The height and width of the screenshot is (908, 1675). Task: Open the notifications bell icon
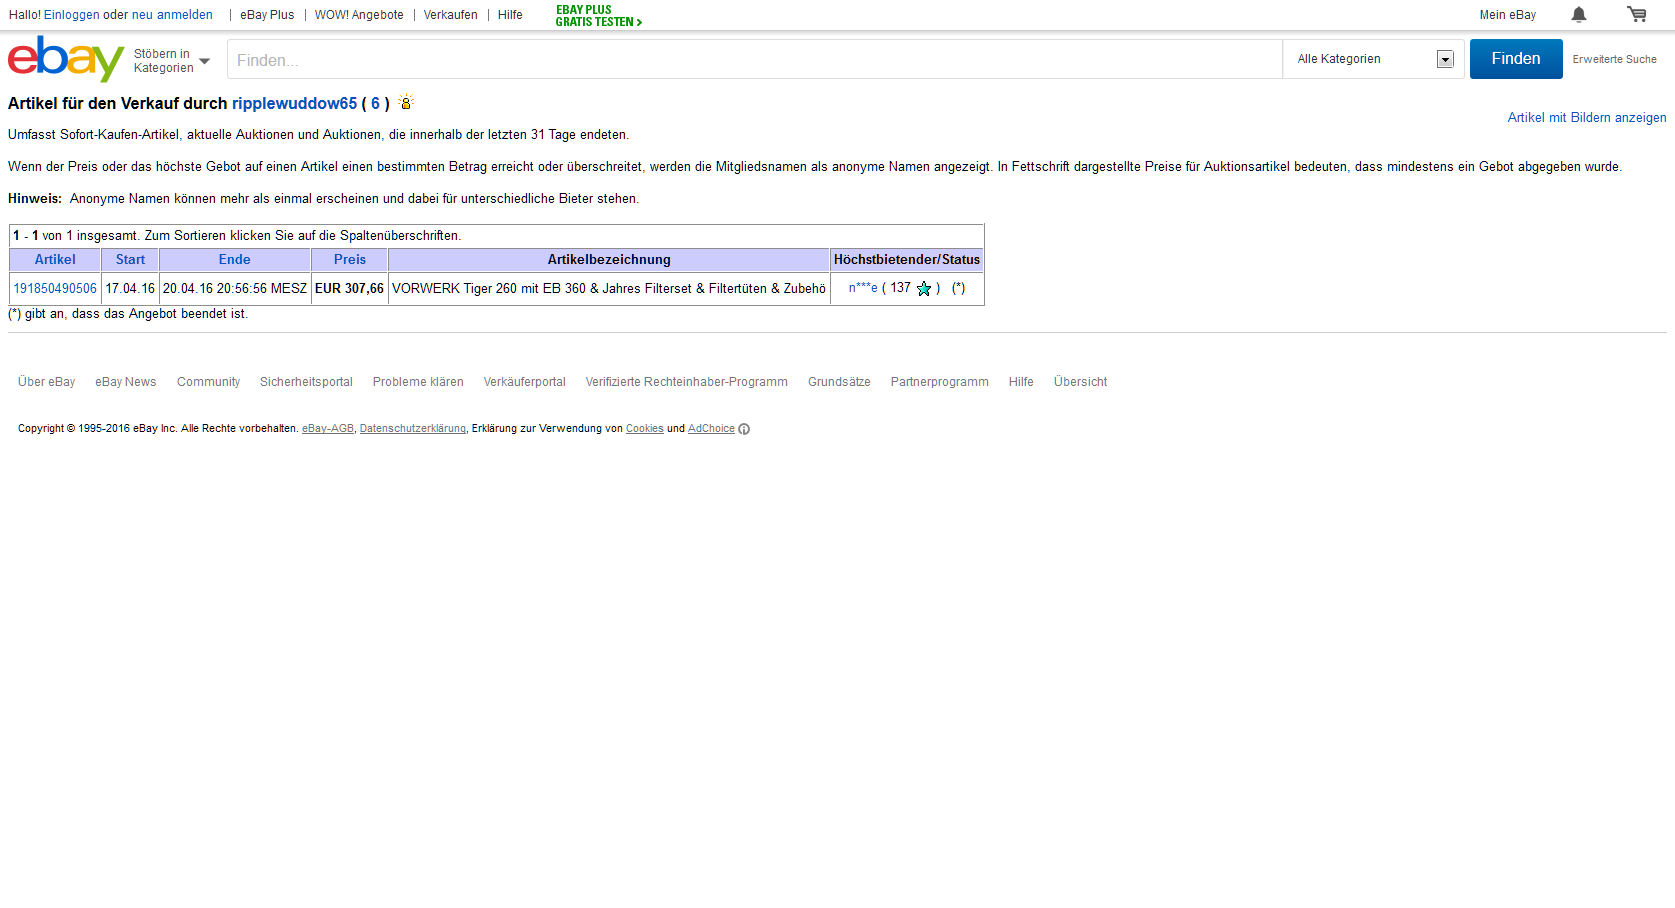1579,14
